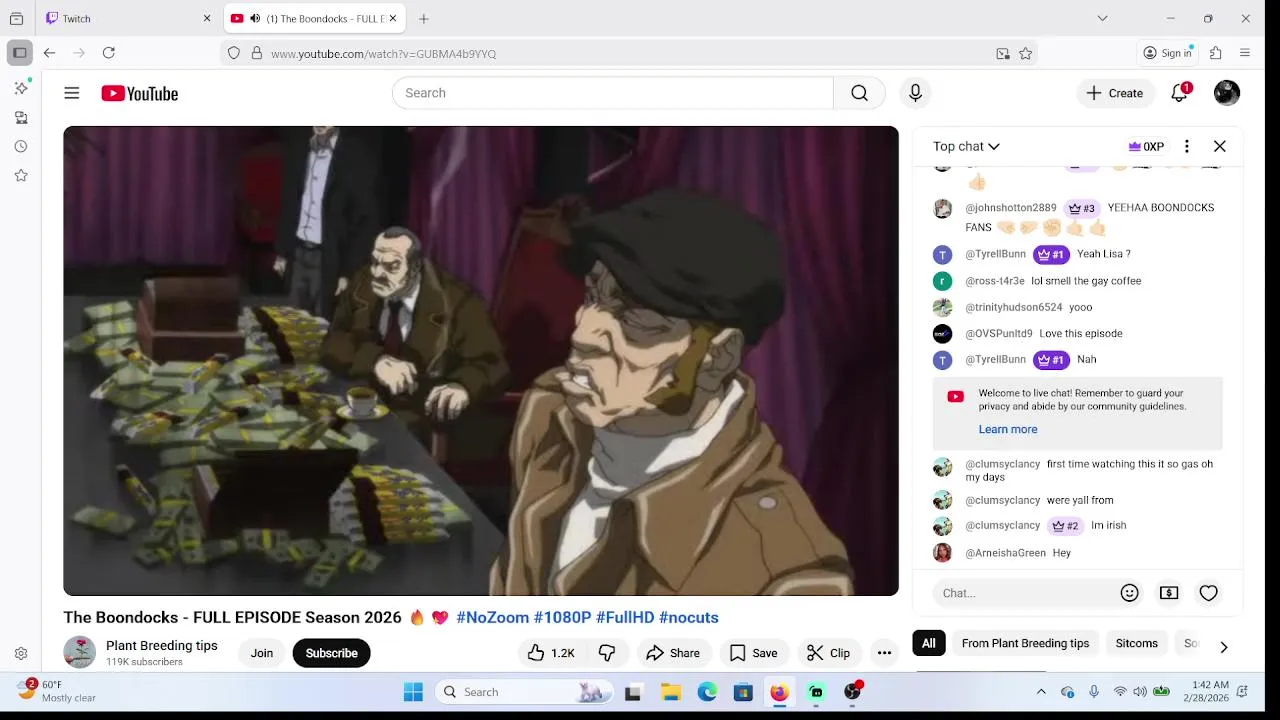1280x720 pixels.
Task: Focus the YouTube search field
Action: click(x=612, y=93)
